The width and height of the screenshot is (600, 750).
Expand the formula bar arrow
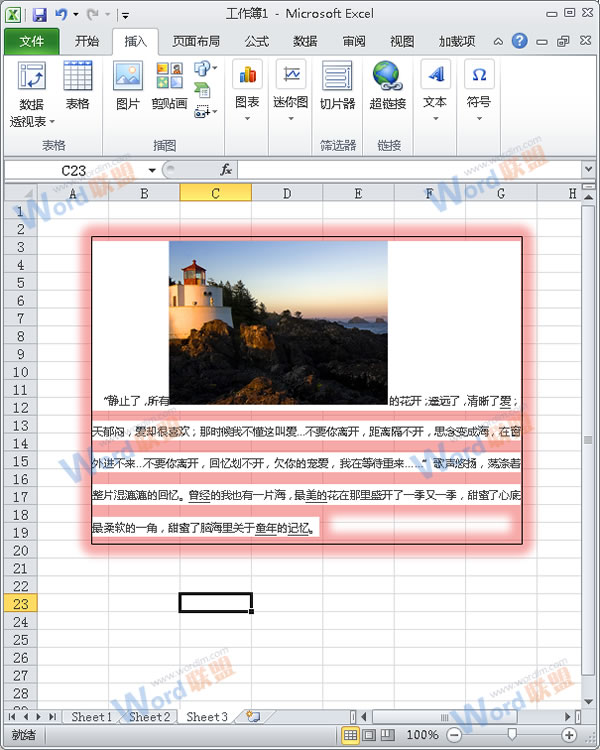(589, 169)
